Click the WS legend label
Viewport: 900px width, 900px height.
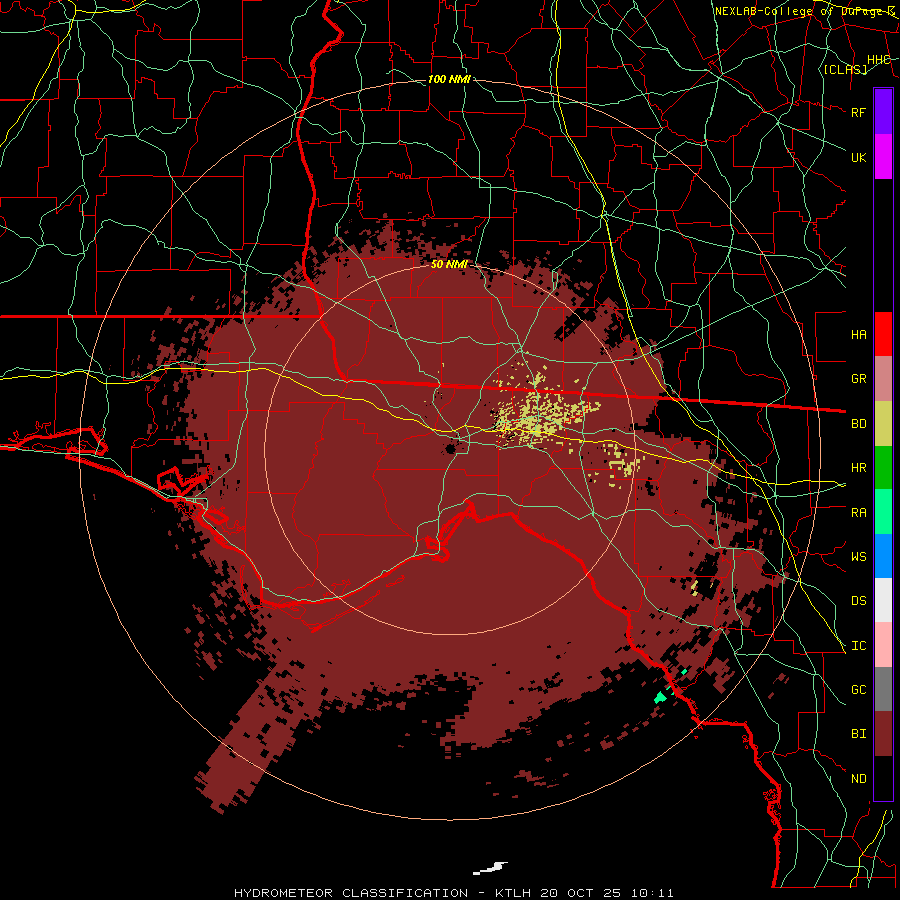click(x=858, y=557)
